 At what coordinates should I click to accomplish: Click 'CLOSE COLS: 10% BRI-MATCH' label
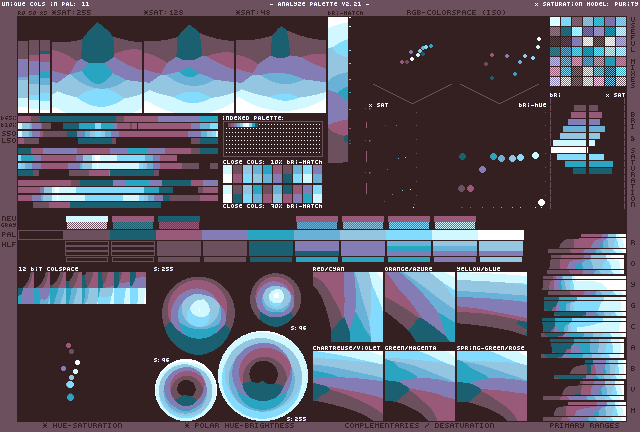tap(272, 162)
